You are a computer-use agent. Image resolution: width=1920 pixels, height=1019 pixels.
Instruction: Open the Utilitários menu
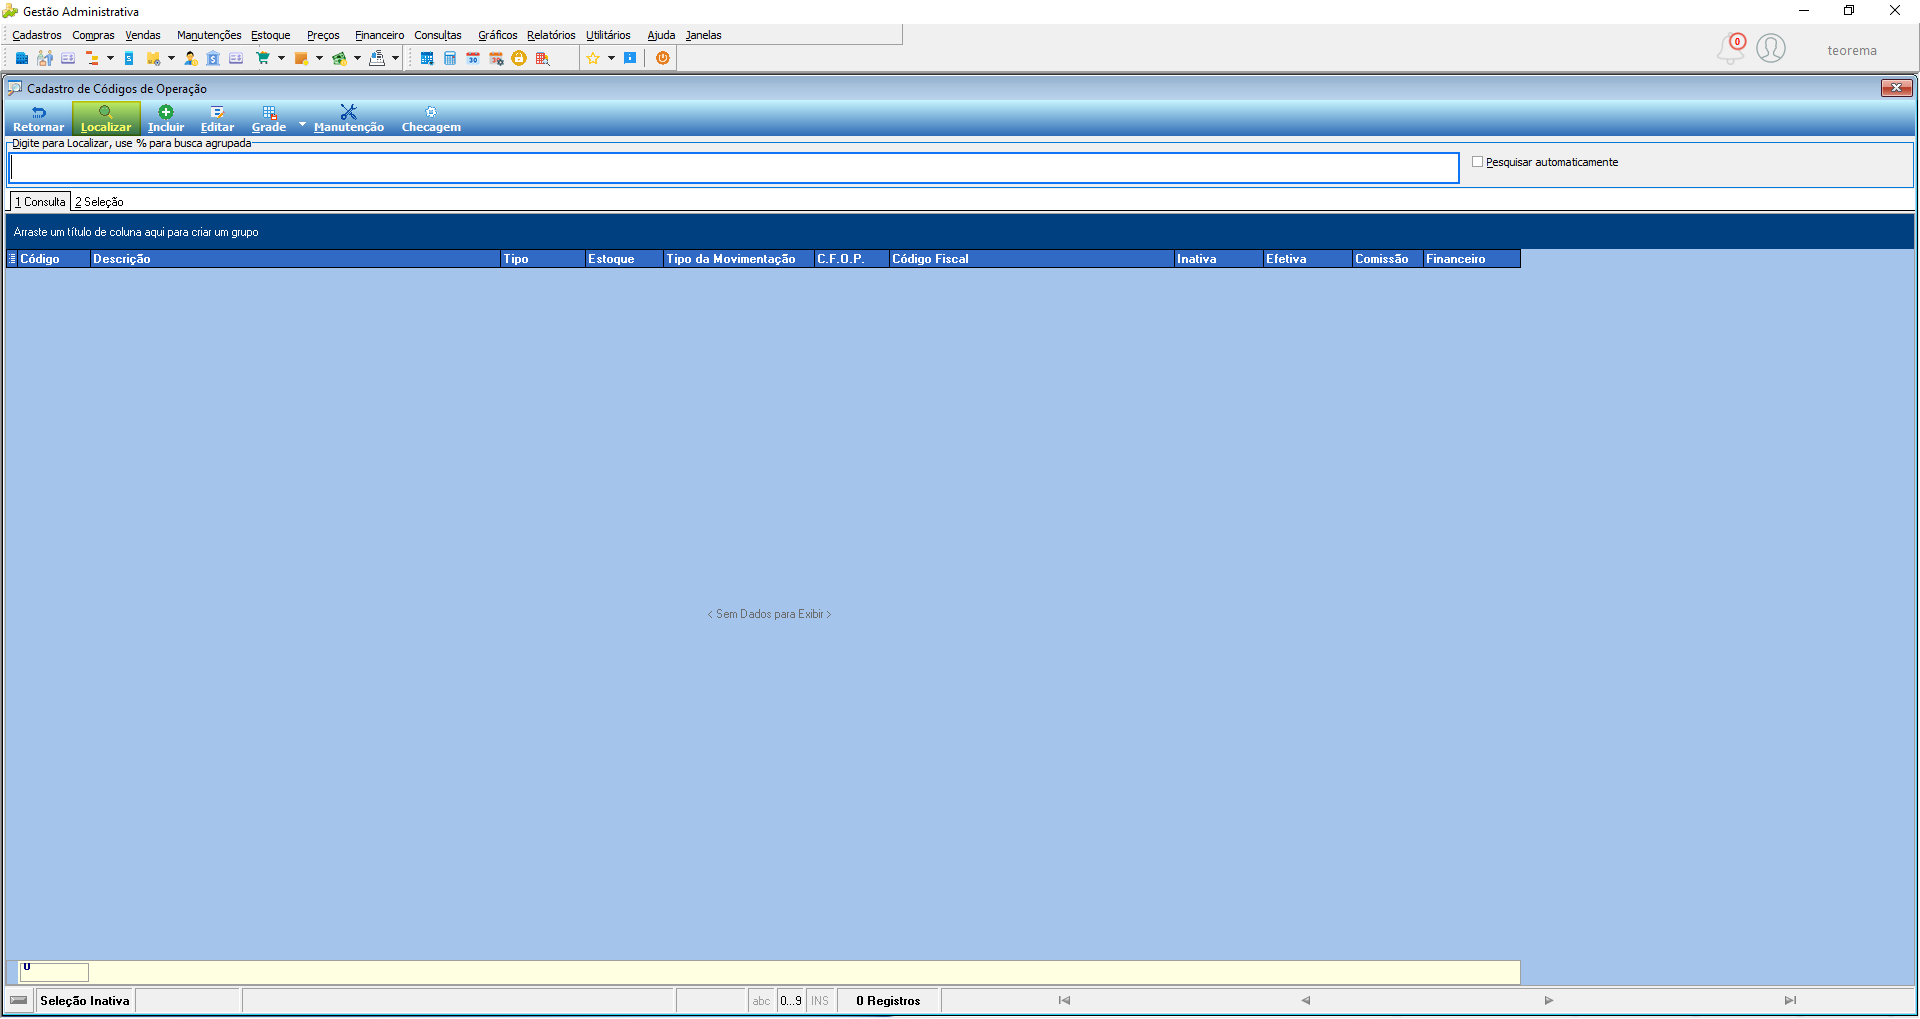coord(608,35)
